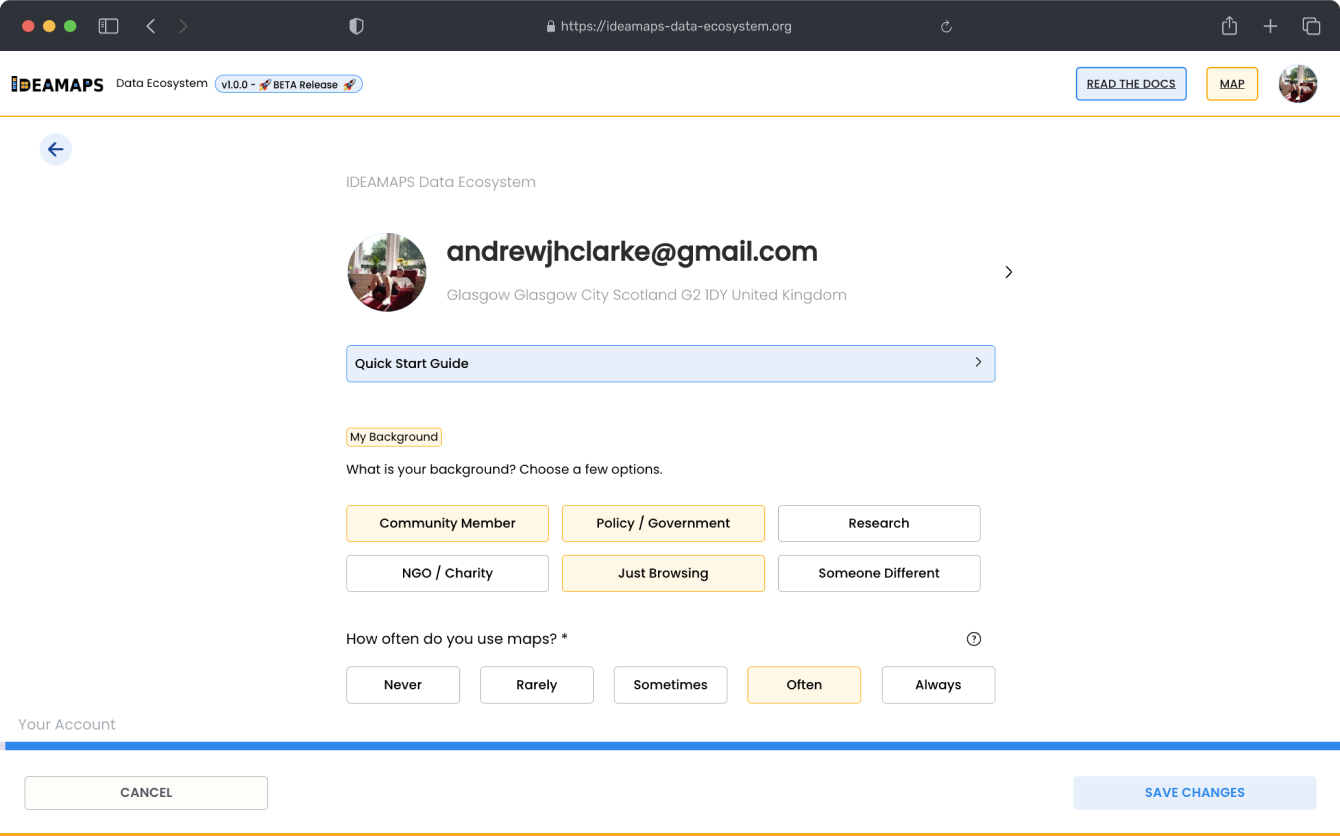The image size is (1340, 836).
Task: Reload the page using refresh icon
Action: coord(946,27)
